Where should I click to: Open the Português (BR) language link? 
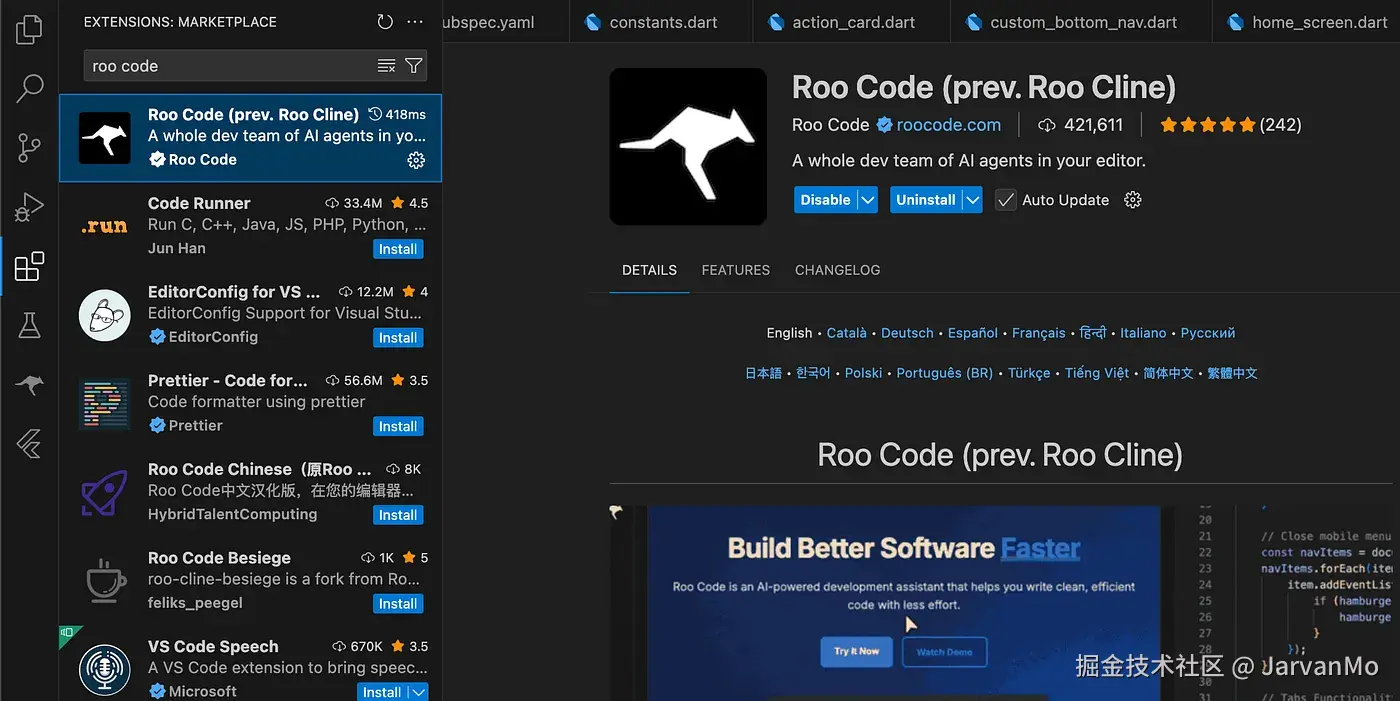945,373
